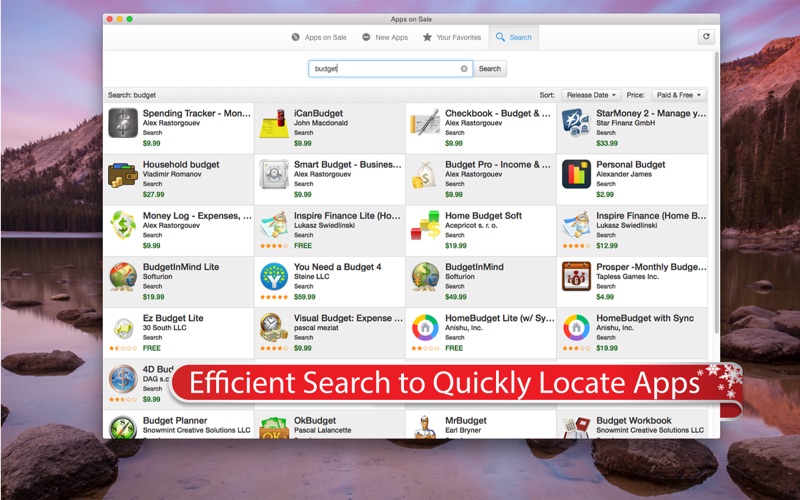Switch to the New Apps tab
The image size is (800, 500).
coord(385,37)
